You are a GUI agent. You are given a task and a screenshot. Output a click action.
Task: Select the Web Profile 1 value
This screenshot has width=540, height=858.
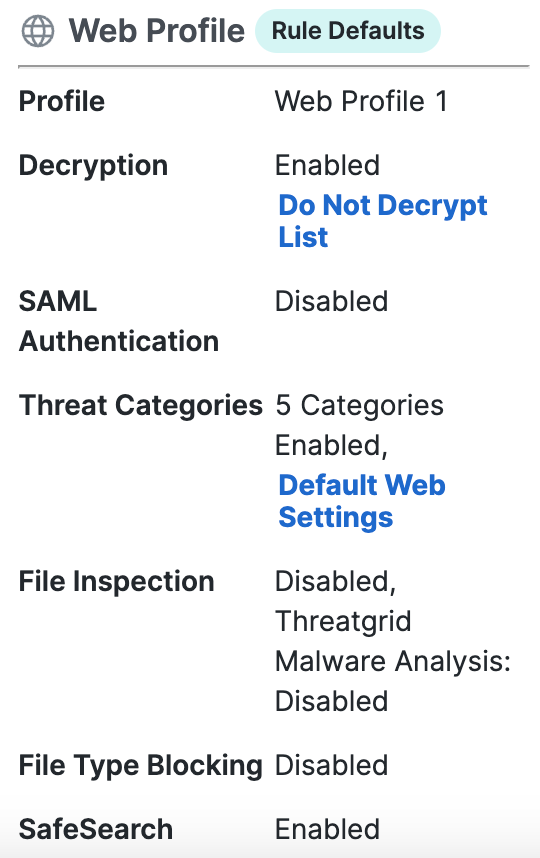pos(361,101)
